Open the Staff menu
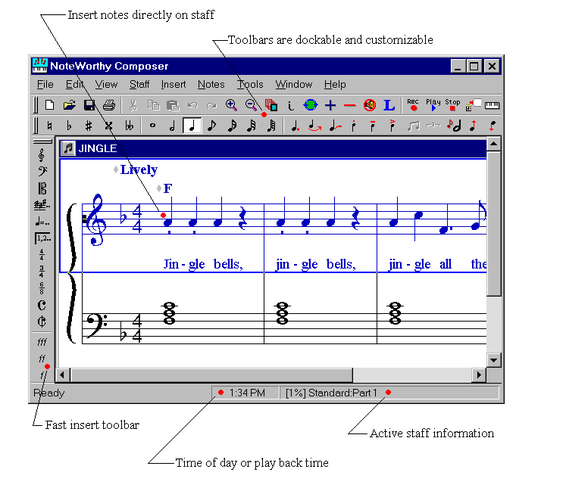This screenshot has height=491, width=566. (139, 84)
